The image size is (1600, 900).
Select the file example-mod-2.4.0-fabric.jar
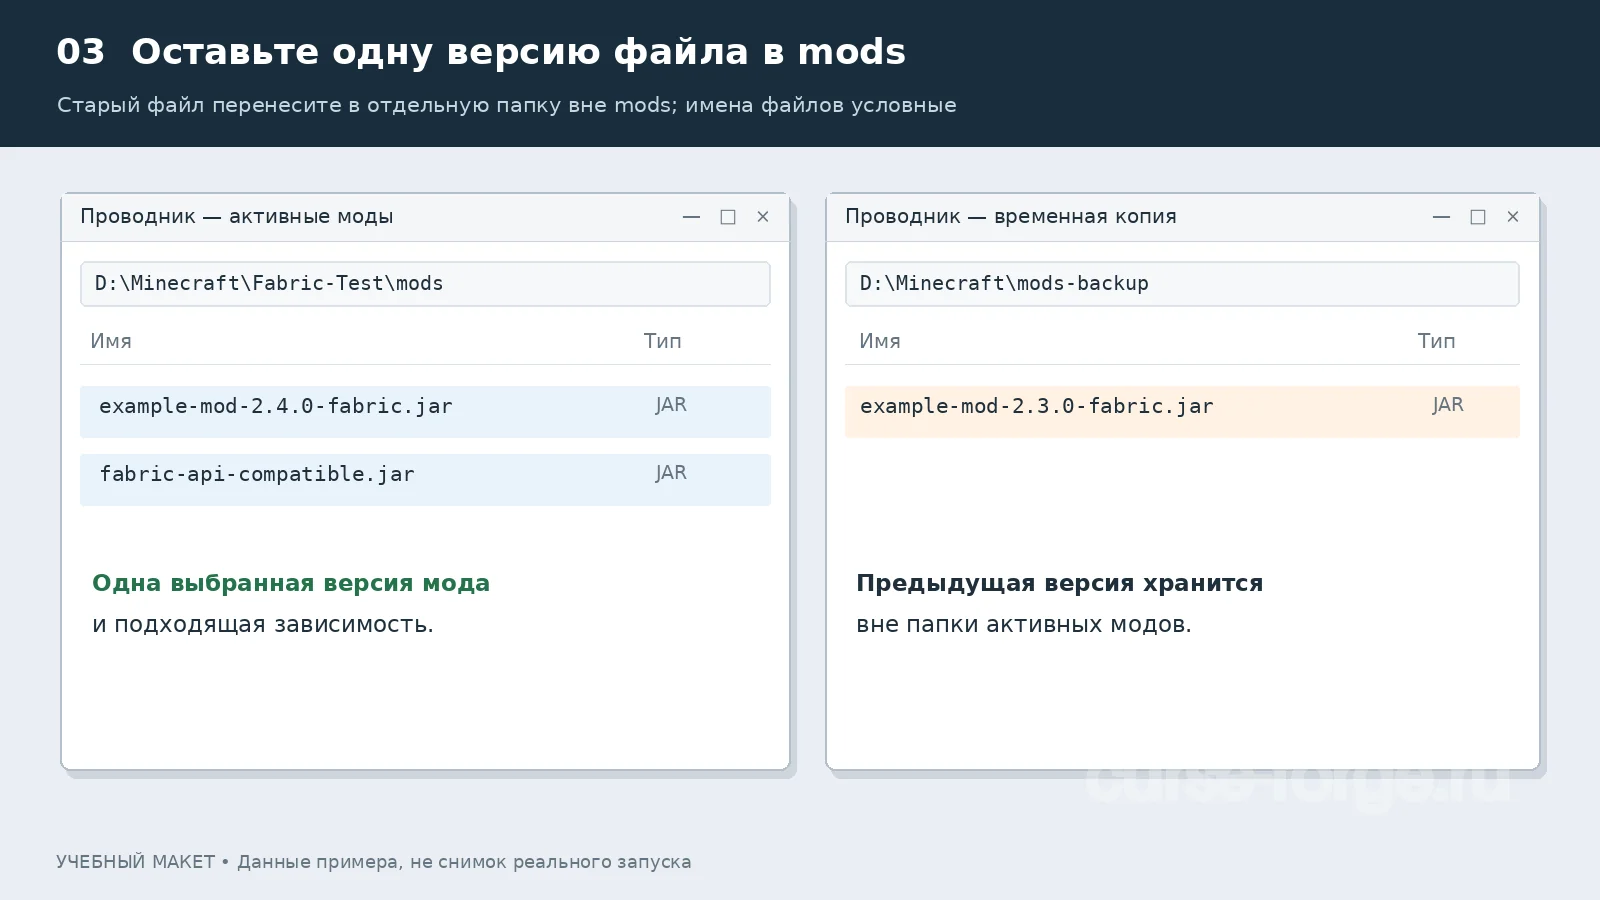(x=425, y=411)
